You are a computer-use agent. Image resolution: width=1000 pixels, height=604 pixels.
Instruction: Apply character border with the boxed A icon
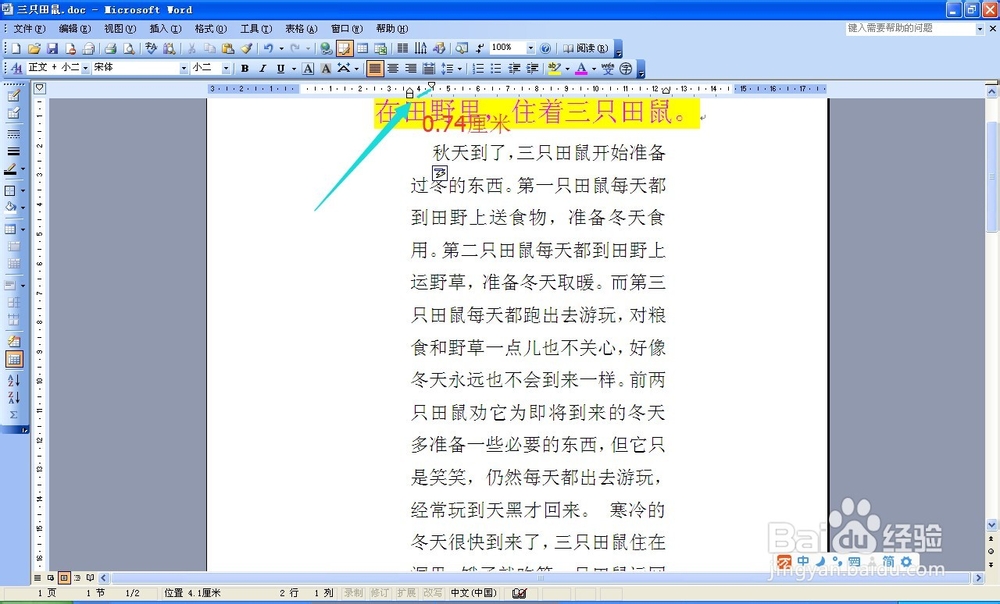click(x=308, y=68)
